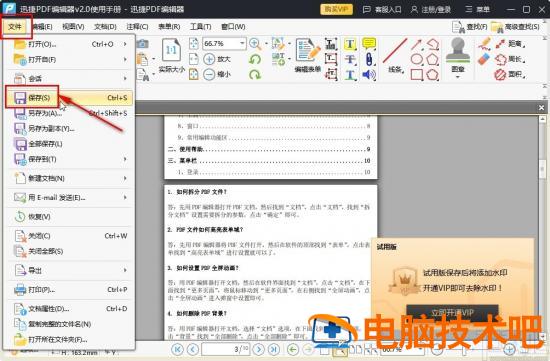Choose 打印(P)... menu entry
Viewport: 550px width, 361px height.
(x=69, y=290)
